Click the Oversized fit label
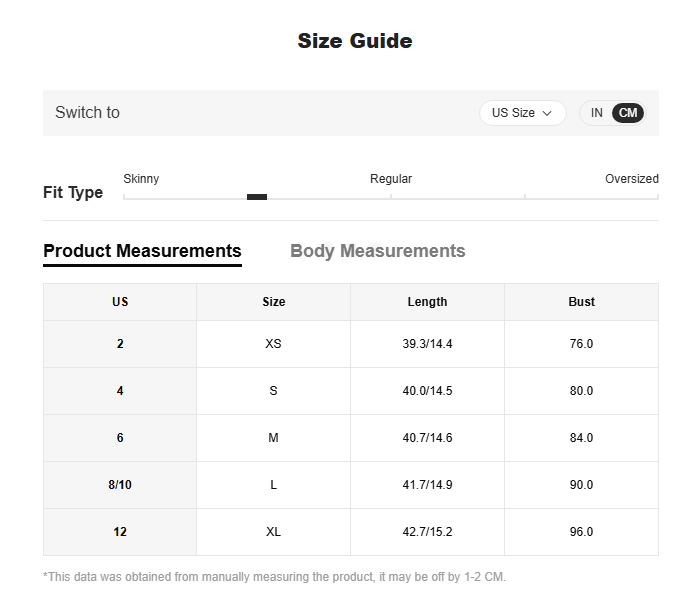Screen dimensions: 674x598 [x=631, y=178]
